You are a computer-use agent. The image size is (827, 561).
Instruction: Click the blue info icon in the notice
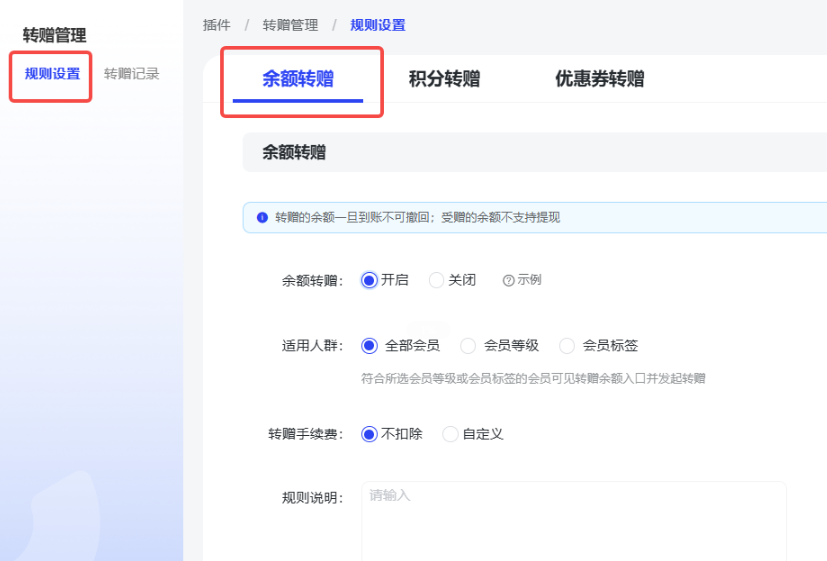pyautogui.click(x=262, y=217)
